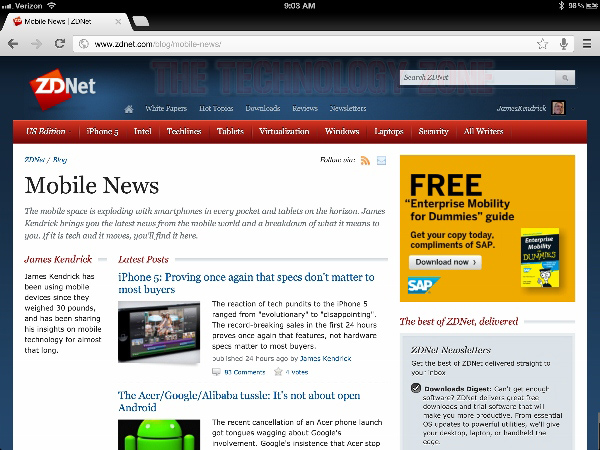The image size is (600, 450).
Task: Click the comments speech bubble icon
Action: click(216, 372)
